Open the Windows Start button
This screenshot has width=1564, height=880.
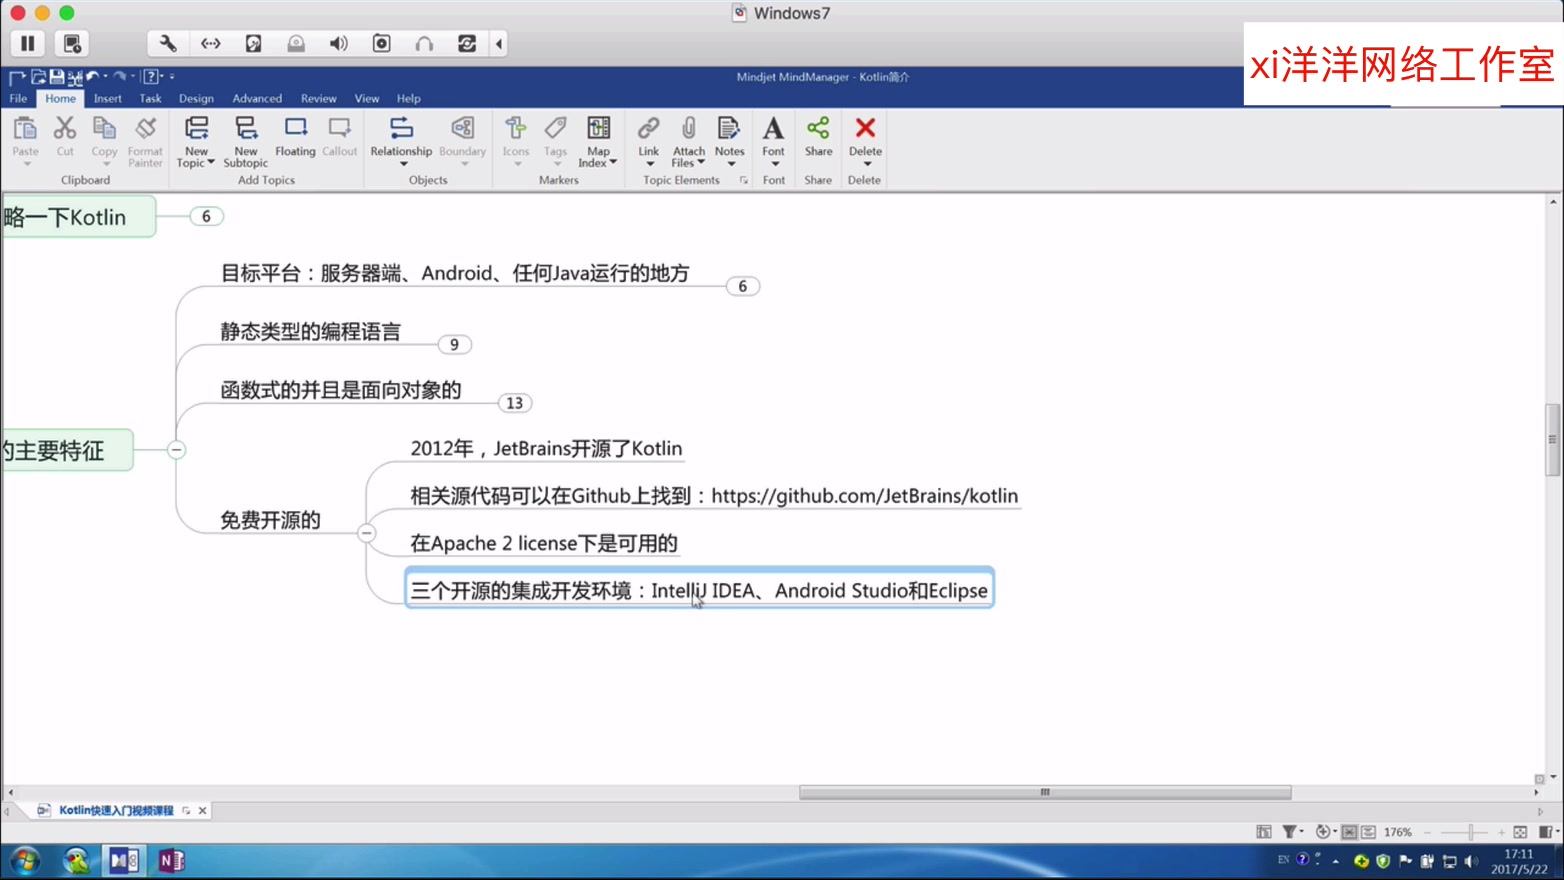pos(25,860)
